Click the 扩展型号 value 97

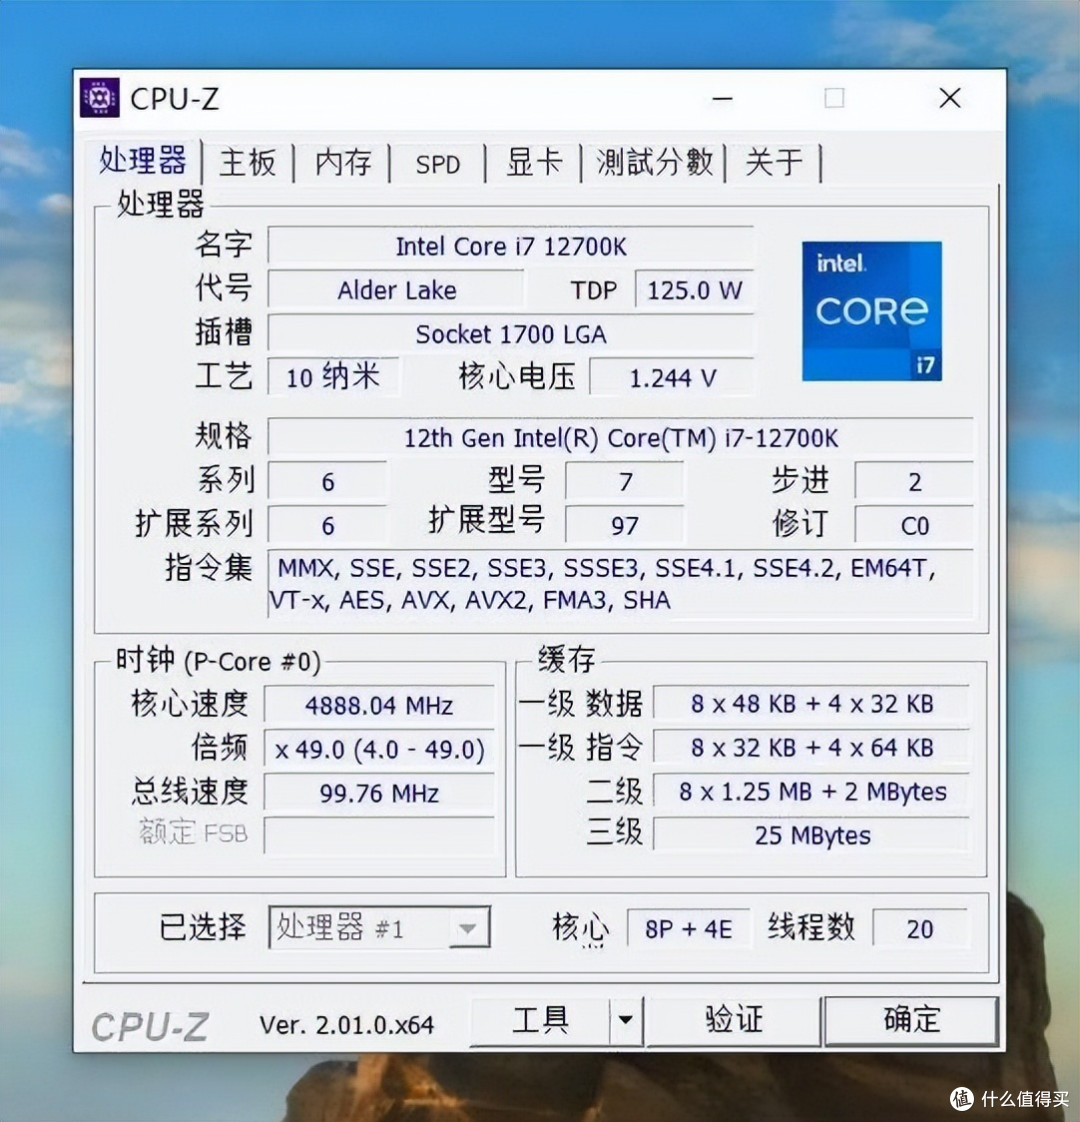coord(625,525)
